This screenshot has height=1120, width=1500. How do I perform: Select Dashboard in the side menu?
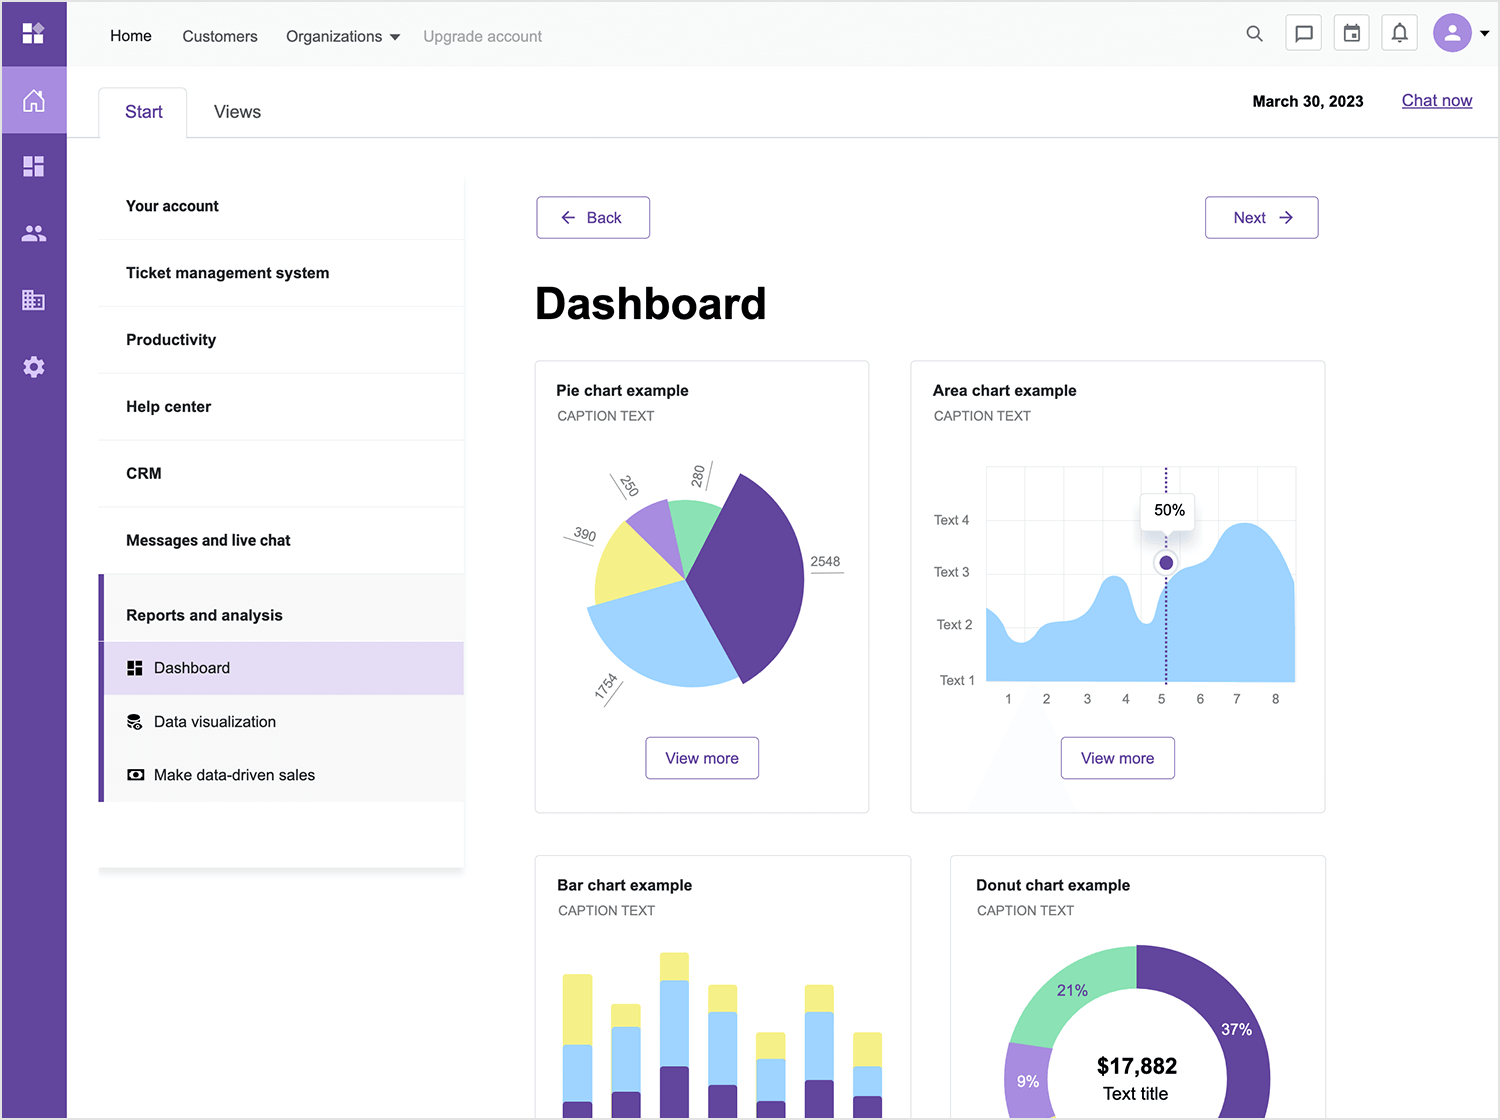[x=284, y=668]
